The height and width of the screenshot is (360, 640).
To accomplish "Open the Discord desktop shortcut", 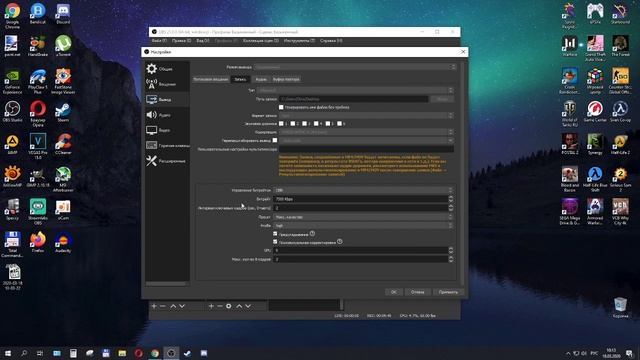I will pos(63,13).
